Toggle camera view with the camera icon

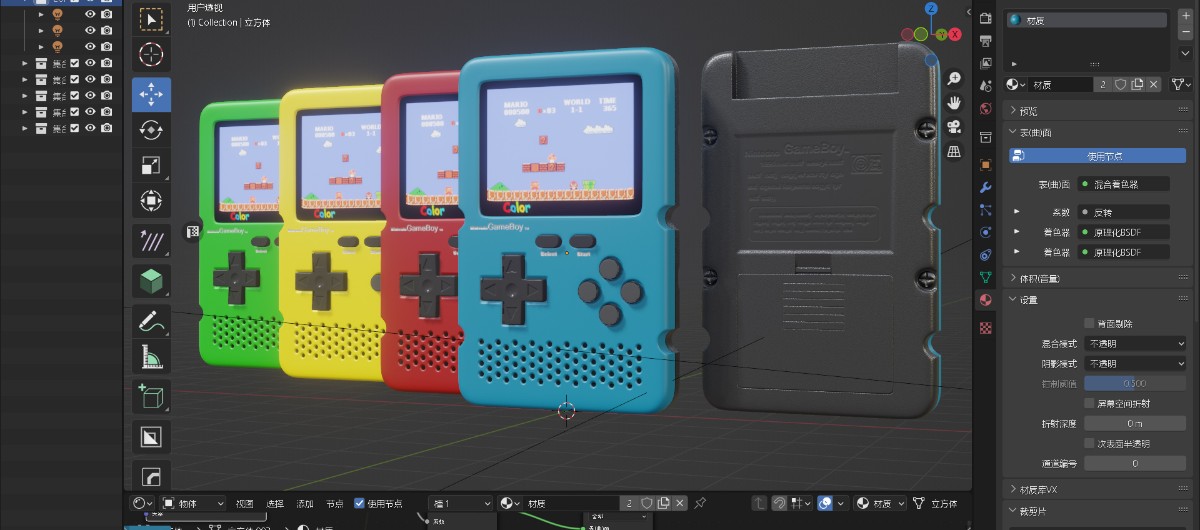954,127
